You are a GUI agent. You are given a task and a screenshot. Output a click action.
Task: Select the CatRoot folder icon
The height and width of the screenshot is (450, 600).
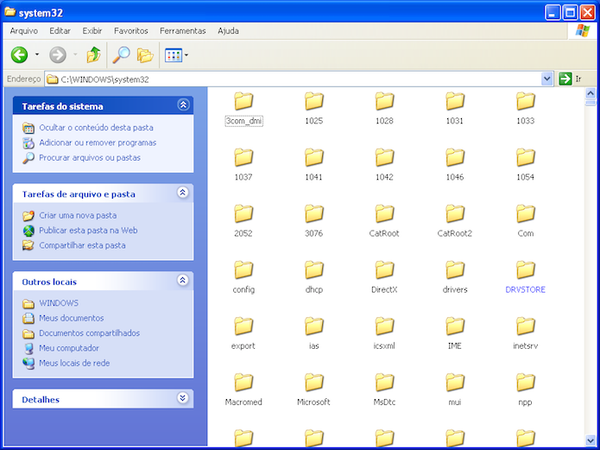tap(384, 214)
